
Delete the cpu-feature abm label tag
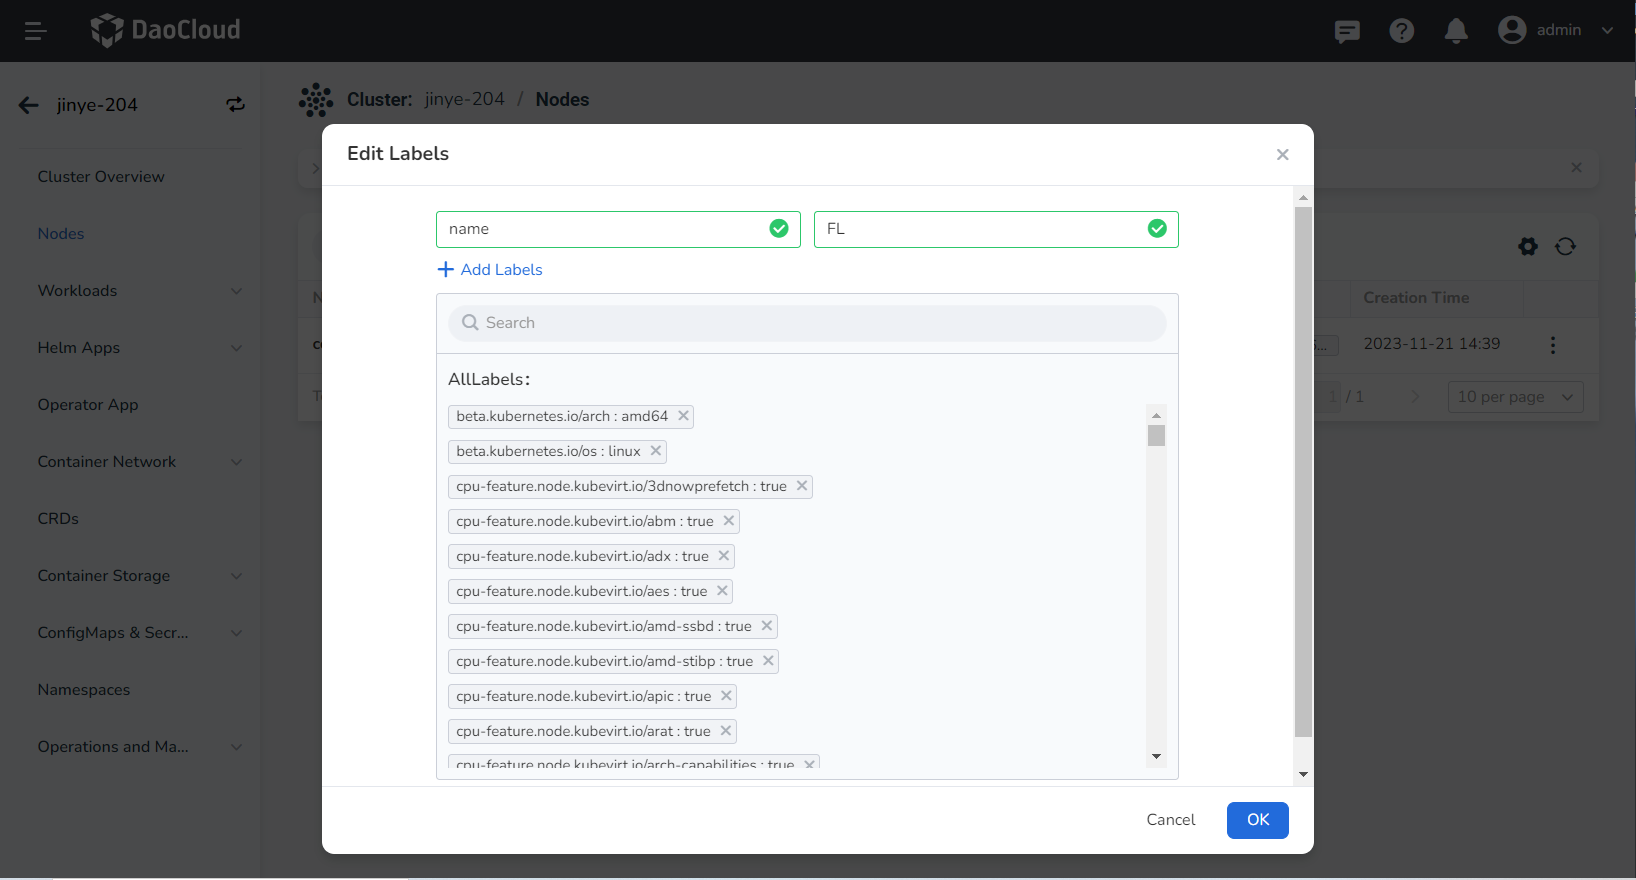[729, 521]
